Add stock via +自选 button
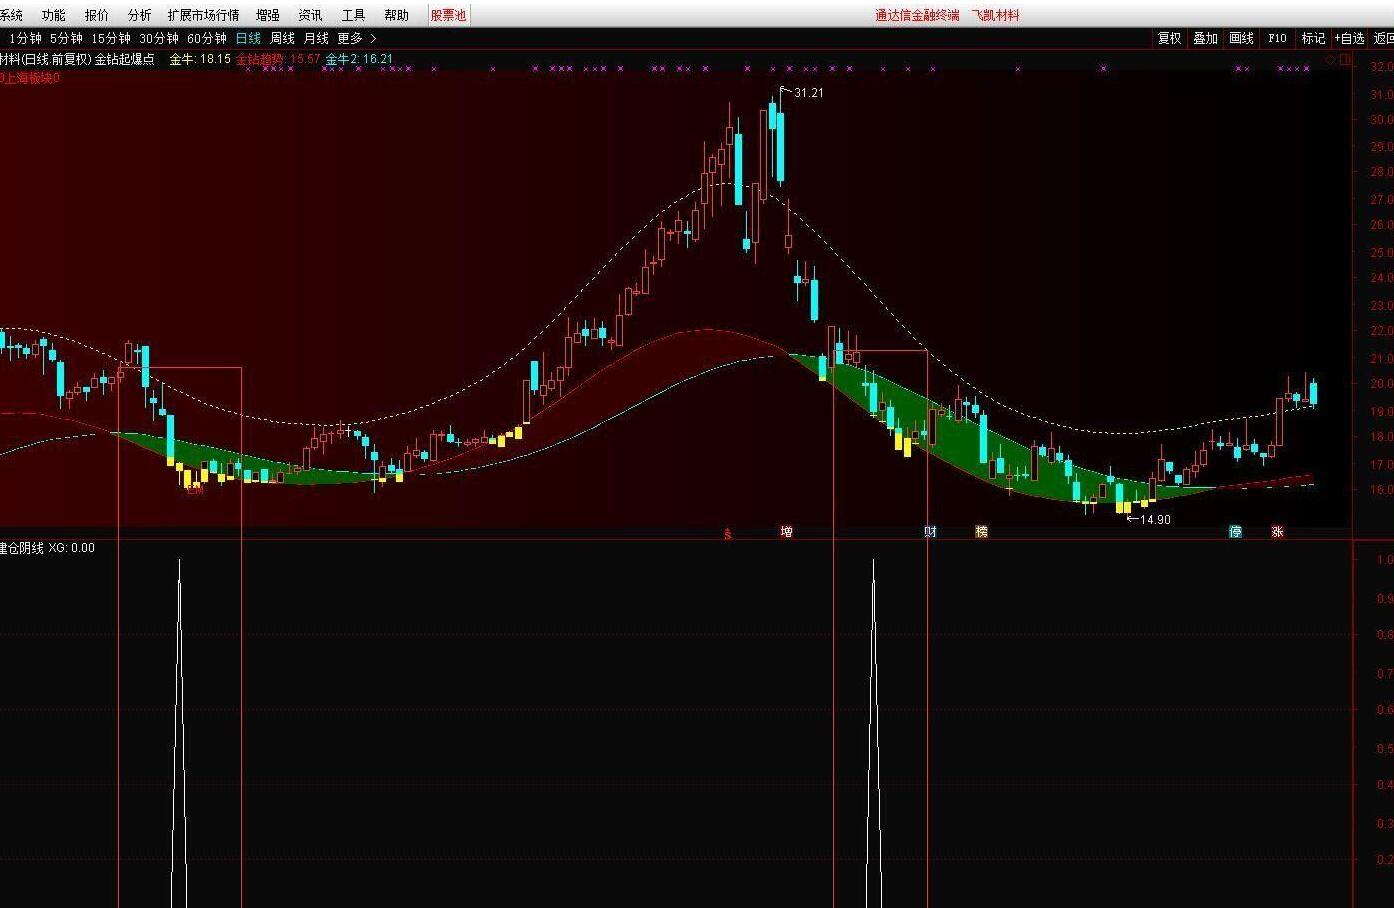This screenshot has width=1394, height=908. point(1349,38)
